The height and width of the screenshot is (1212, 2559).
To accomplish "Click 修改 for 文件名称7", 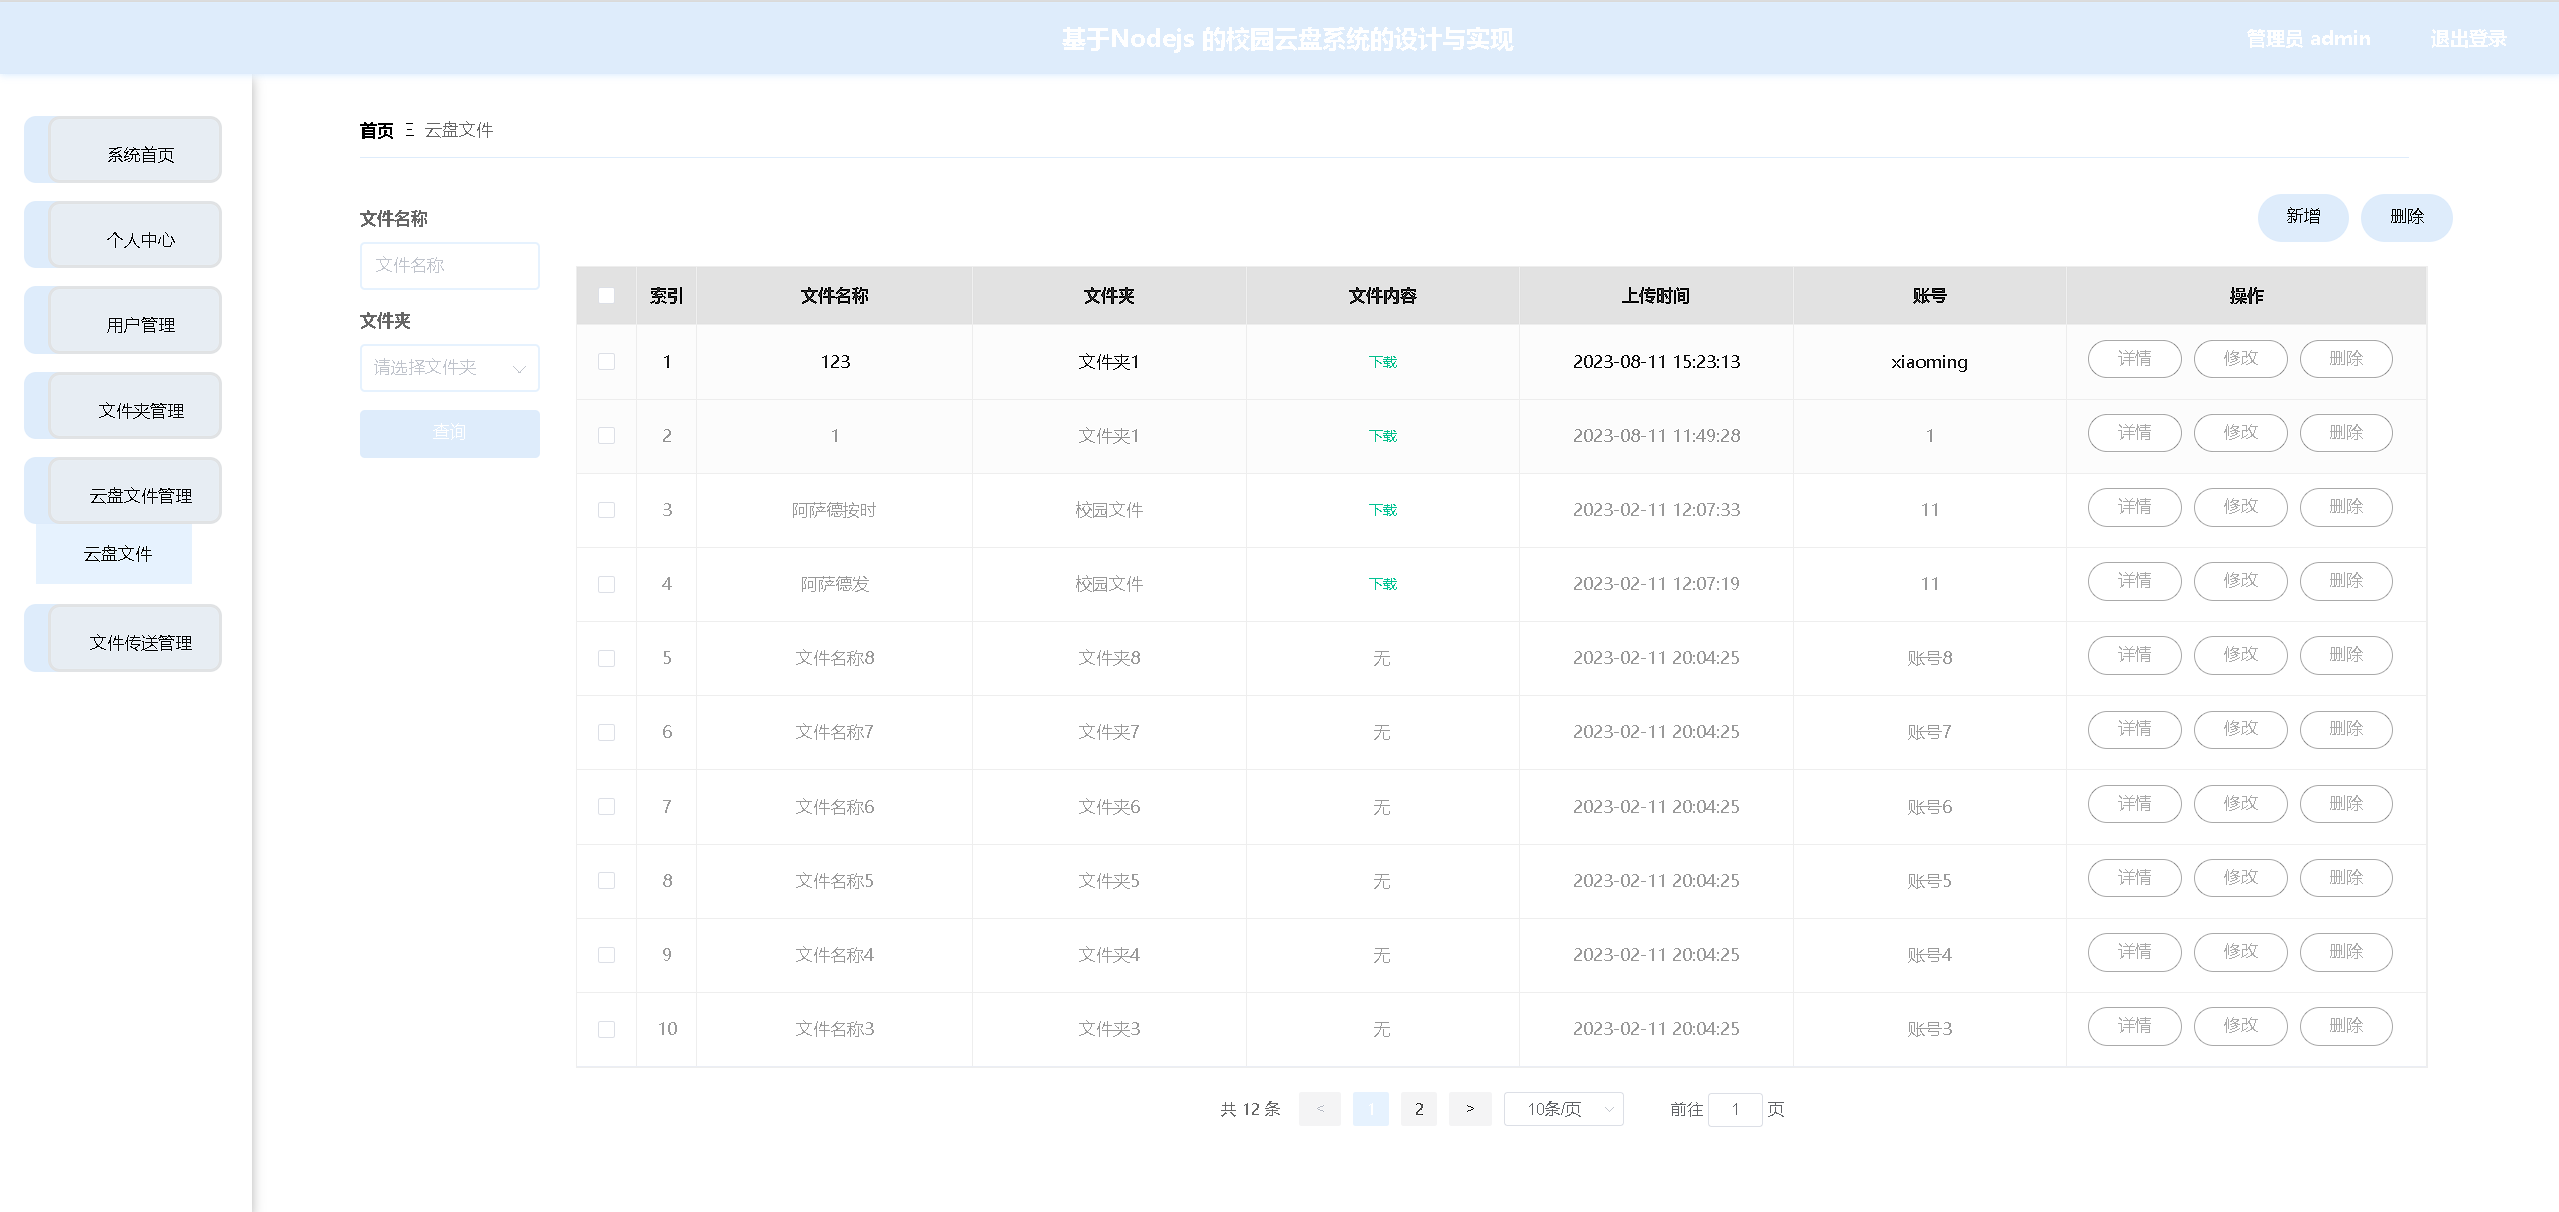I will (2240, 729).
